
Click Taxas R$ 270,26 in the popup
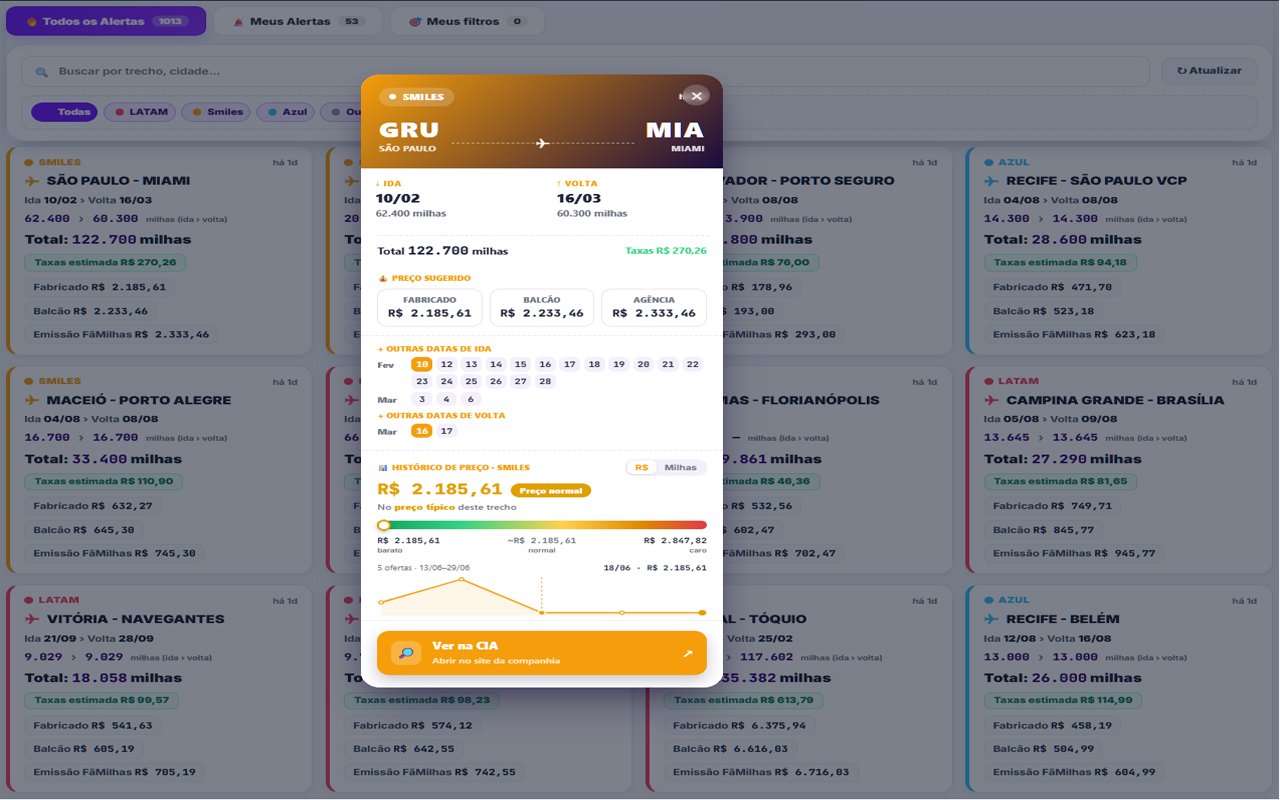(666, 251)
